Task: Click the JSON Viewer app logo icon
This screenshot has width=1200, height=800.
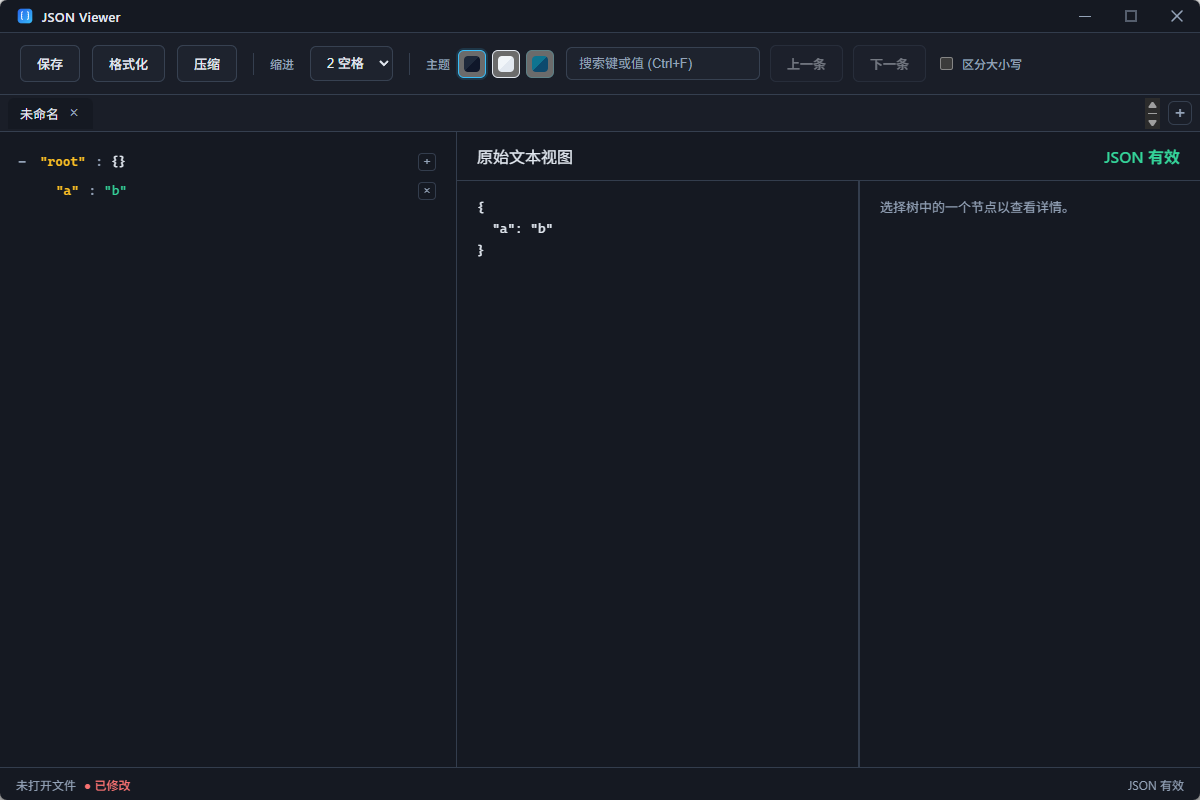Action: 25,16
